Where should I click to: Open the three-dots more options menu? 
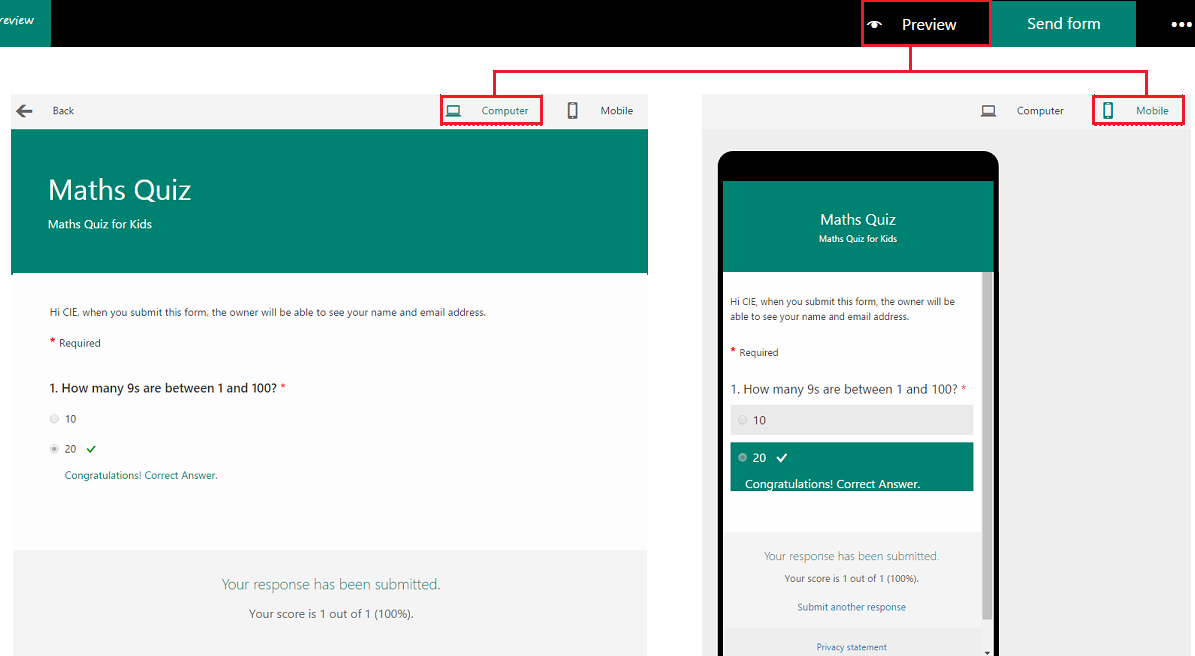(x=1181, y=24)
